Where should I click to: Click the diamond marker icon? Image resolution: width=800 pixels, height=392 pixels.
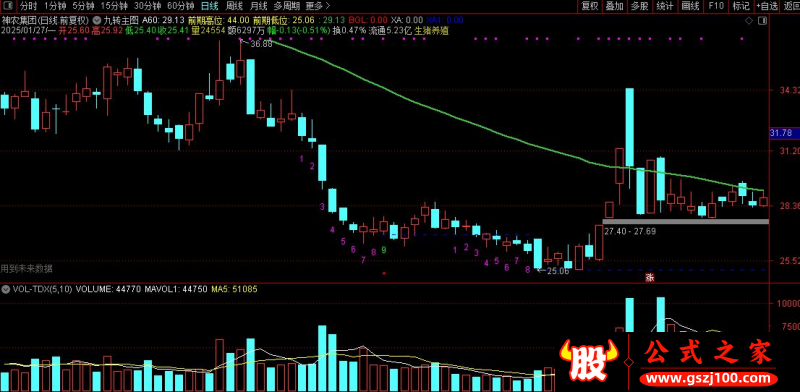click(x=749, y=20)
